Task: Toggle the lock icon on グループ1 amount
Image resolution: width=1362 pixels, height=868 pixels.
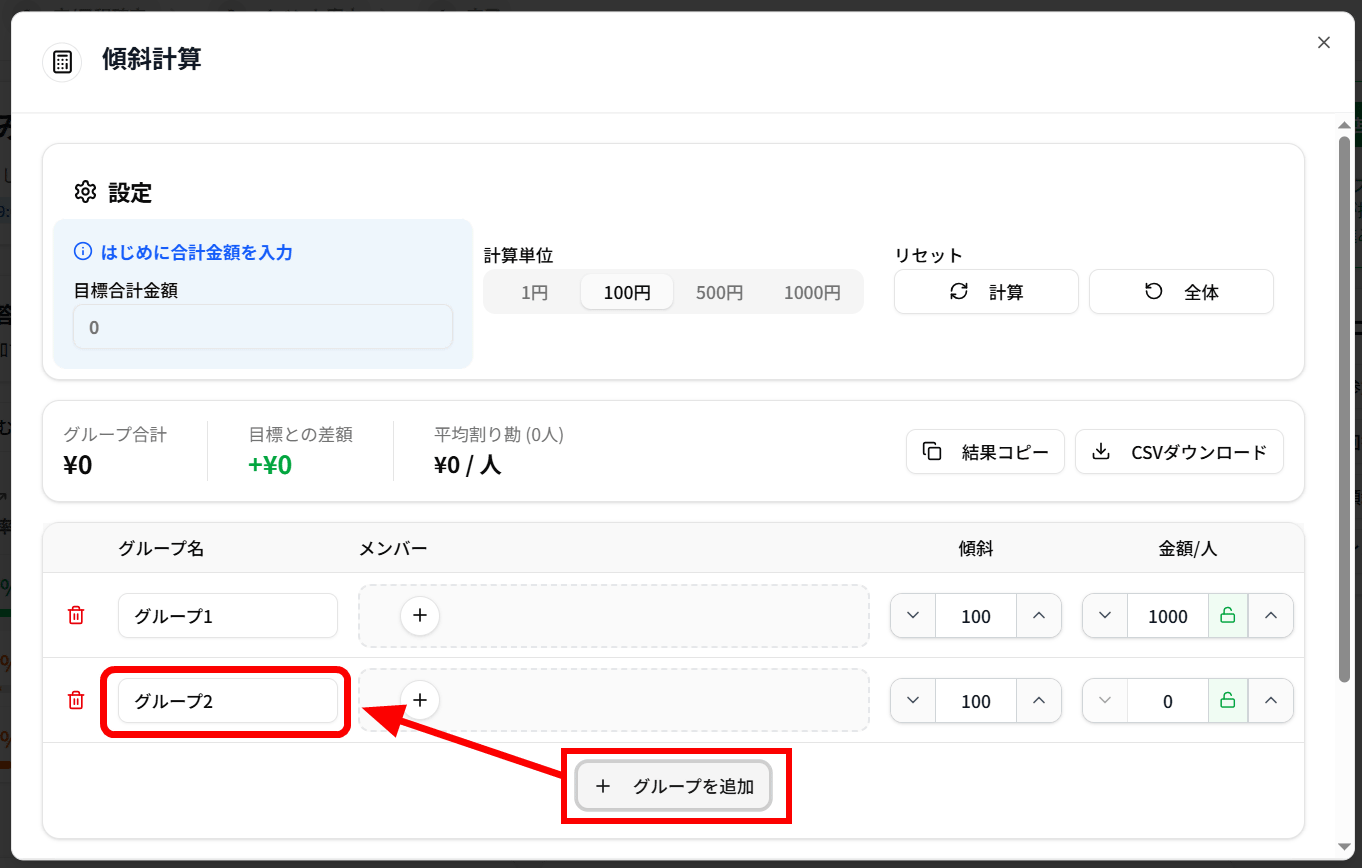Action: tap(1228, 616)
